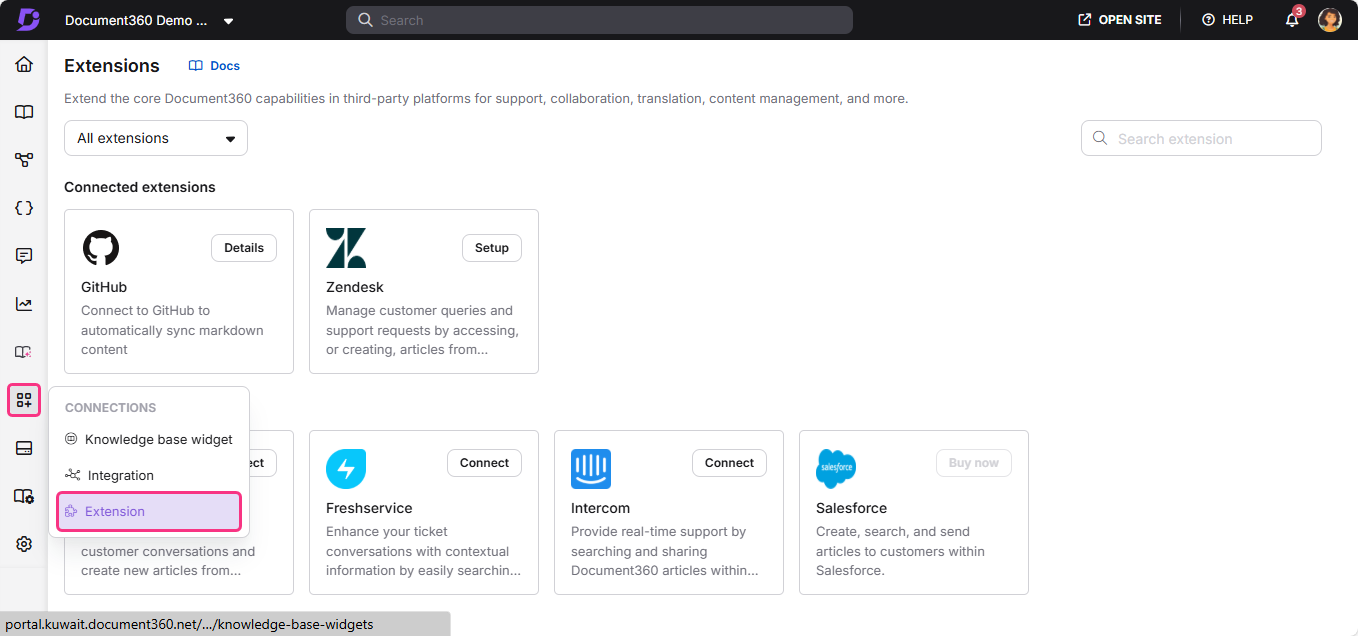
Task: Expand the project switcher next to Document360 Demo
Action: (228, 19)
